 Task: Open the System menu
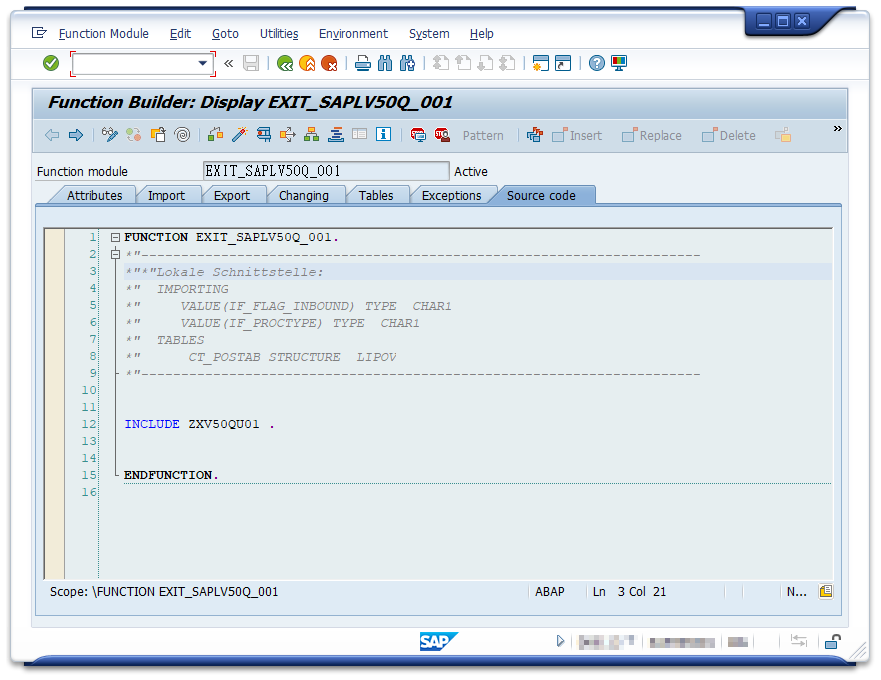click(429, 34)
